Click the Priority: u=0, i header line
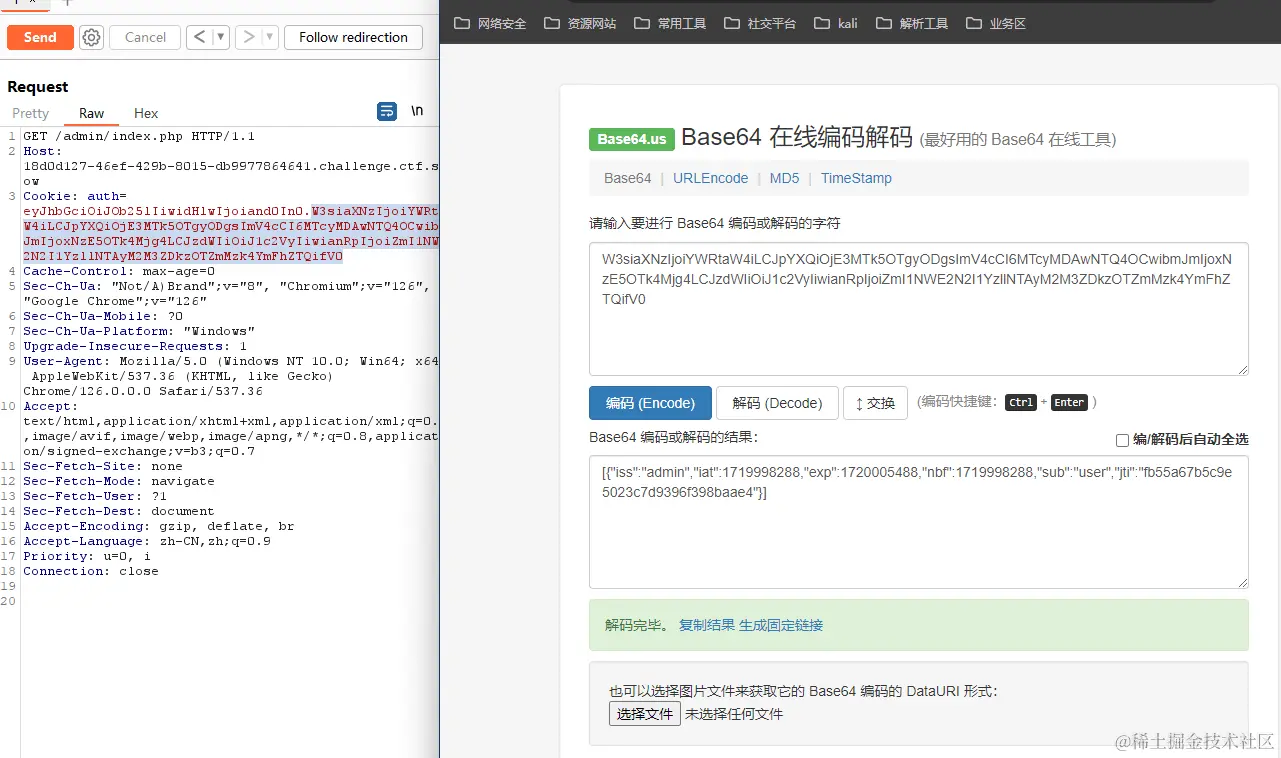This screenshot has width=1281, height=758. point(87,556)
